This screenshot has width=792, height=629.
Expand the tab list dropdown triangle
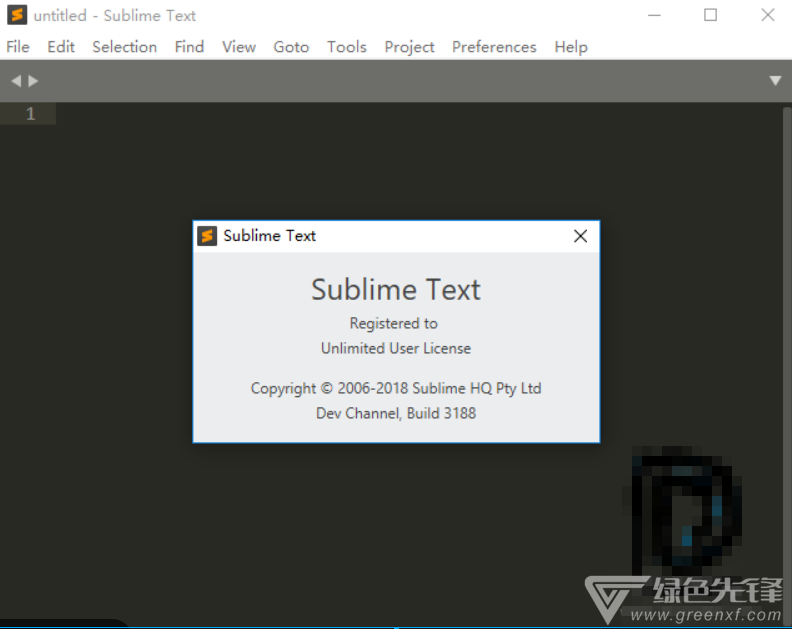tap(775, 81)
